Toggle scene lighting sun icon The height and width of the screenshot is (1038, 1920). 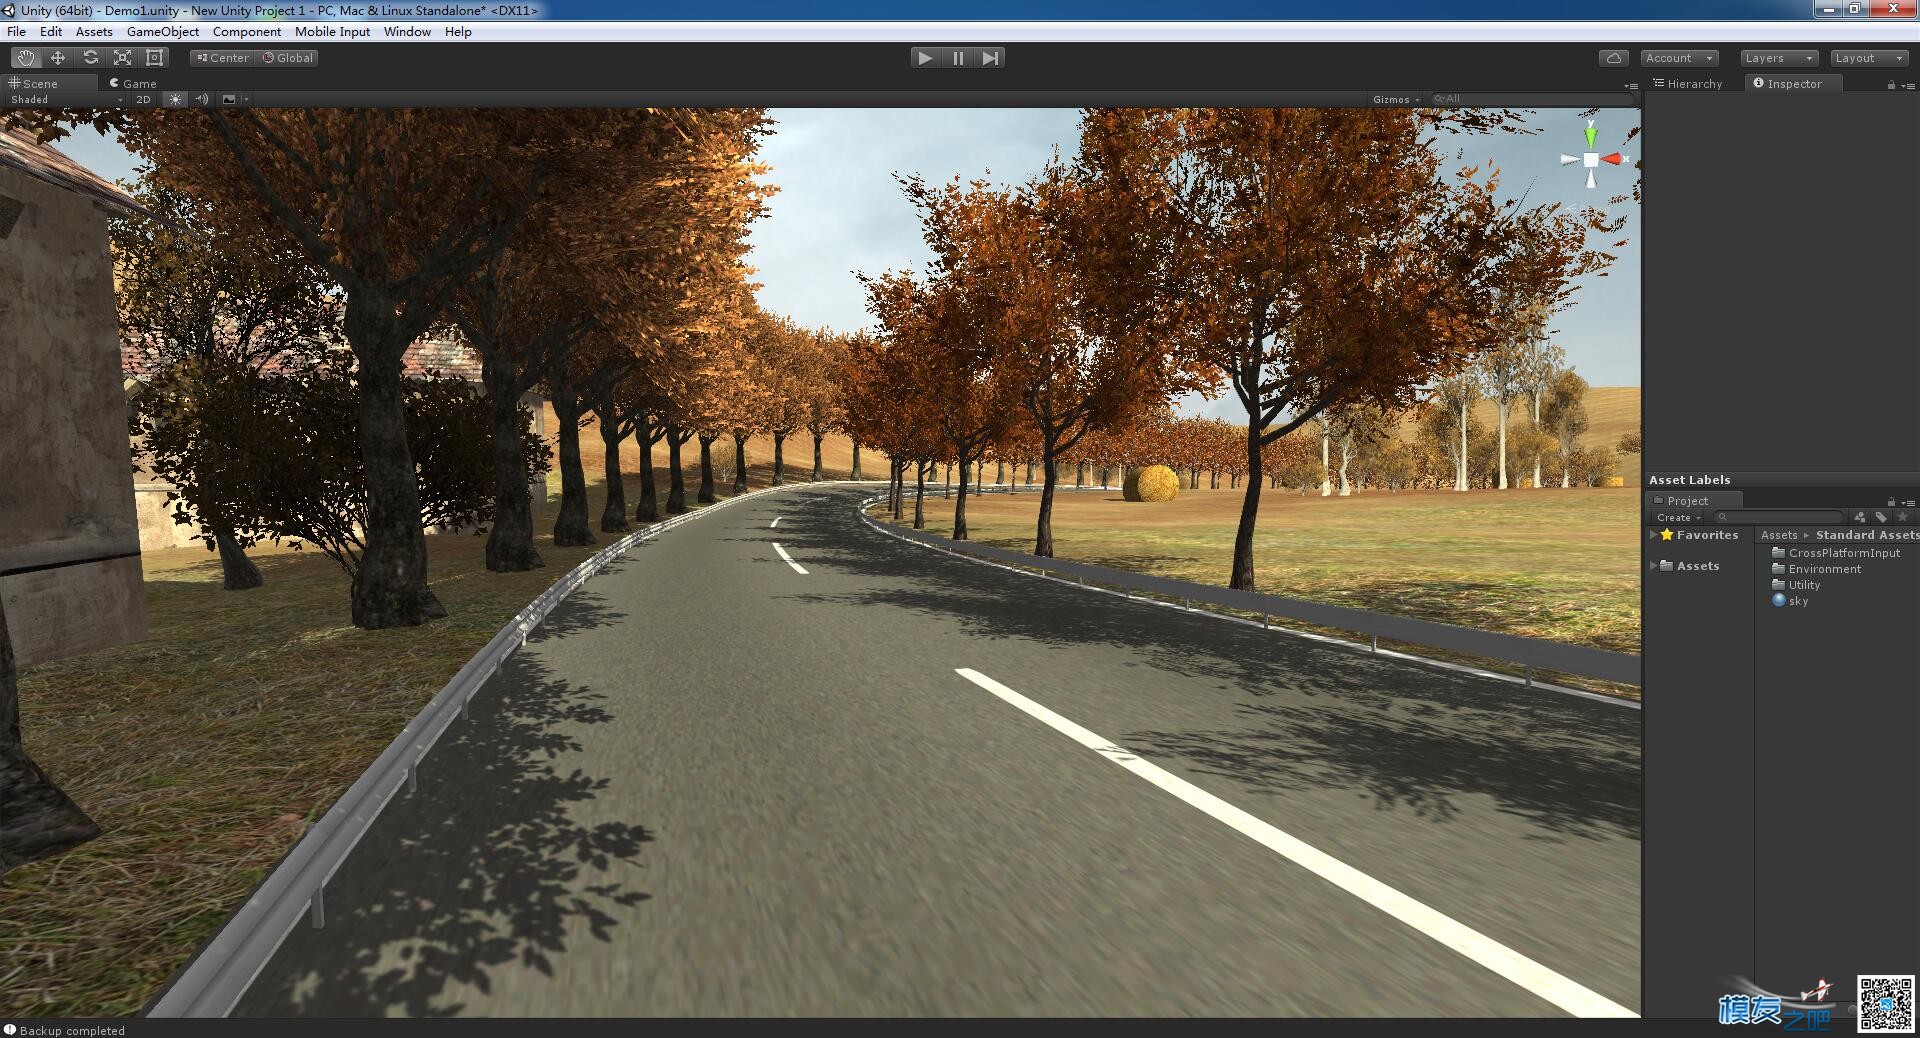(x=176, y=100)
